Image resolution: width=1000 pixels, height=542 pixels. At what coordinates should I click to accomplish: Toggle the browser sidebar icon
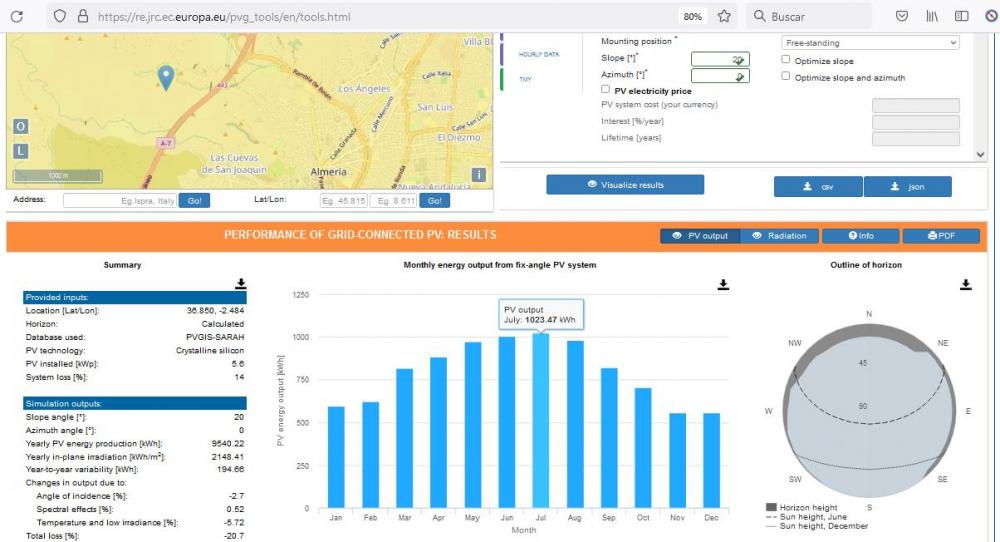click(x=962, y=16)
